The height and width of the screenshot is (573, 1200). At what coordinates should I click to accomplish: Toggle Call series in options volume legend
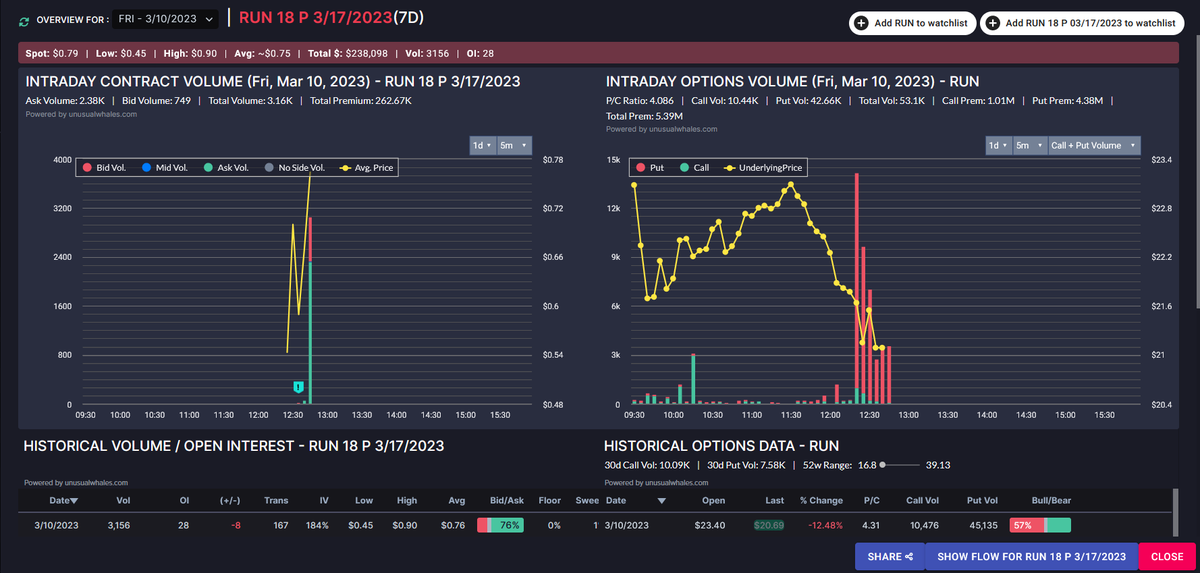coord(693,168)
